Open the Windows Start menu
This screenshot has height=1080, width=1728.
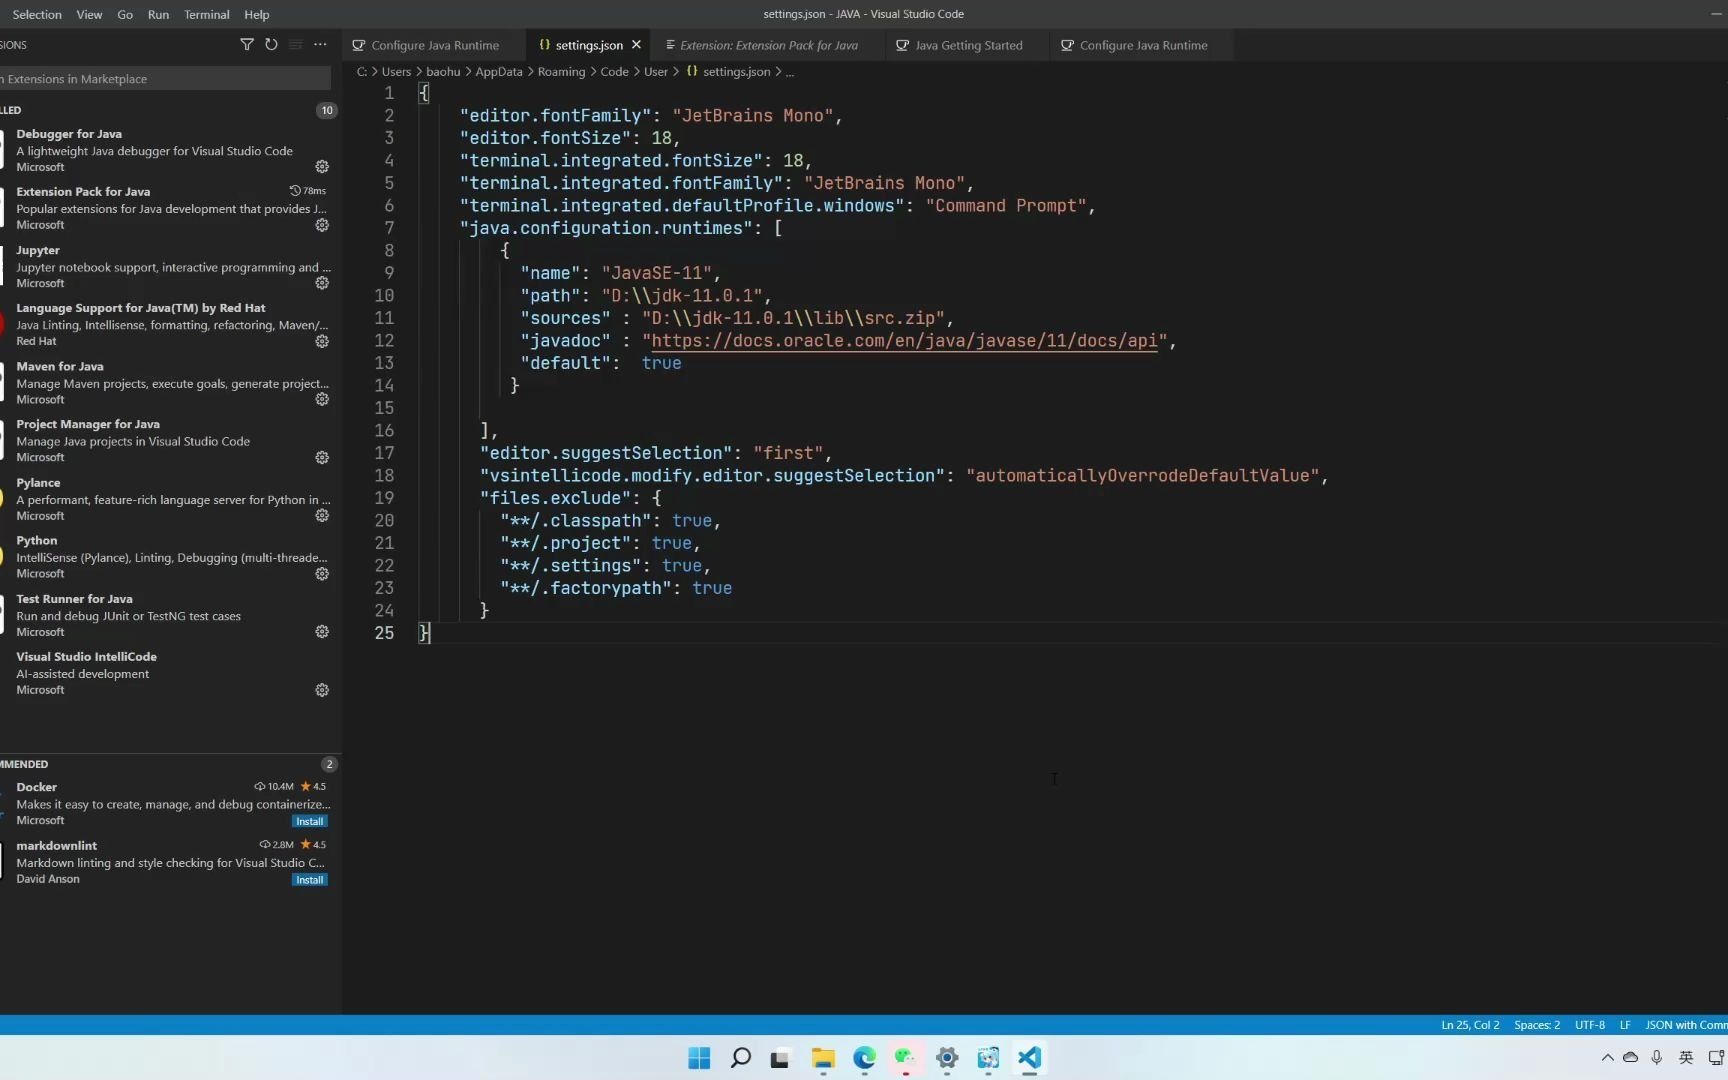698,1058
